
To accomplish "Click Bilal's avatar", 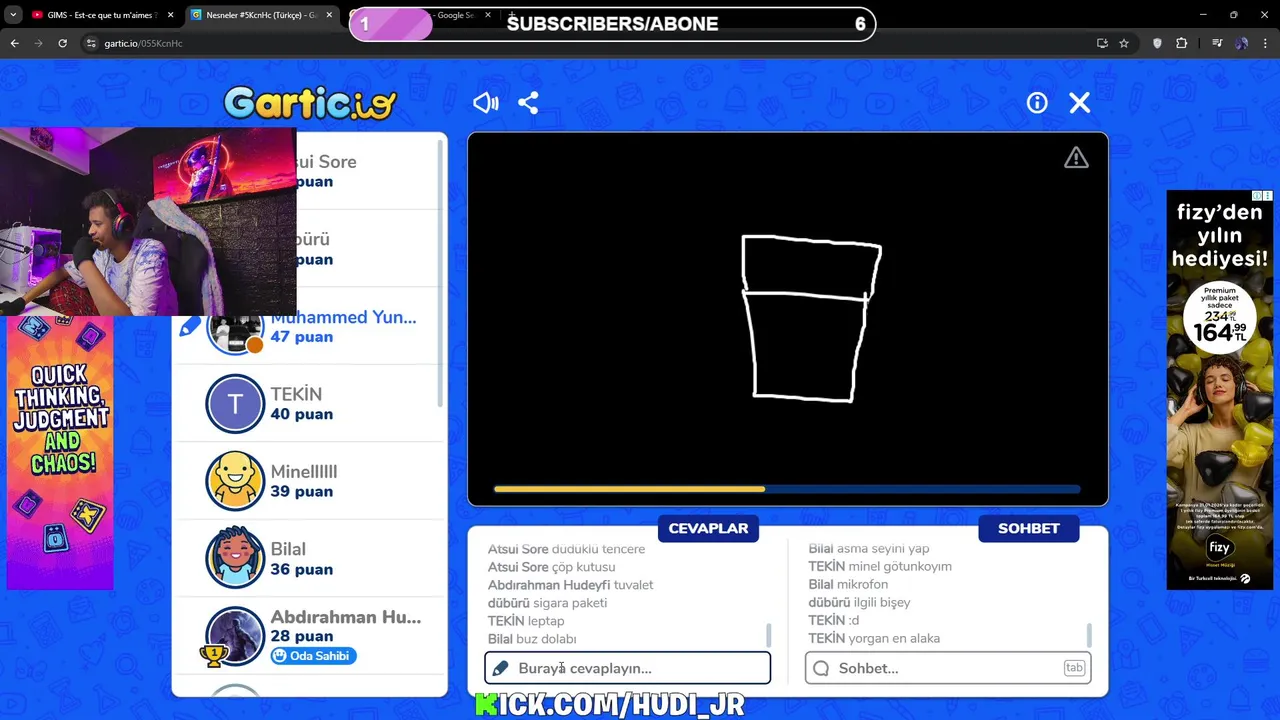I will pos(235,558).
